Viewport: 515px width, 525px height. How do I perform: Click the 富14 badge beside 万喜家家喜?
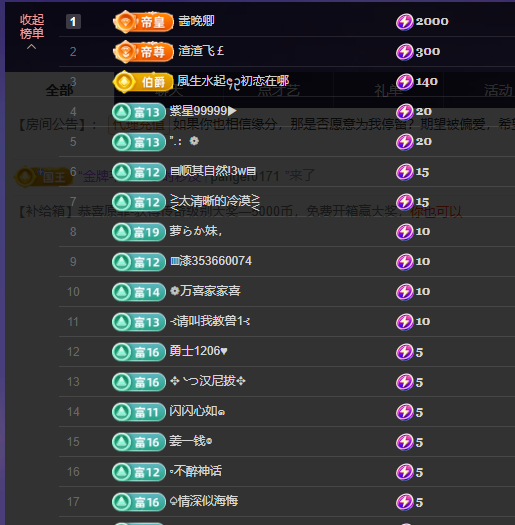[x=139, y=292]
